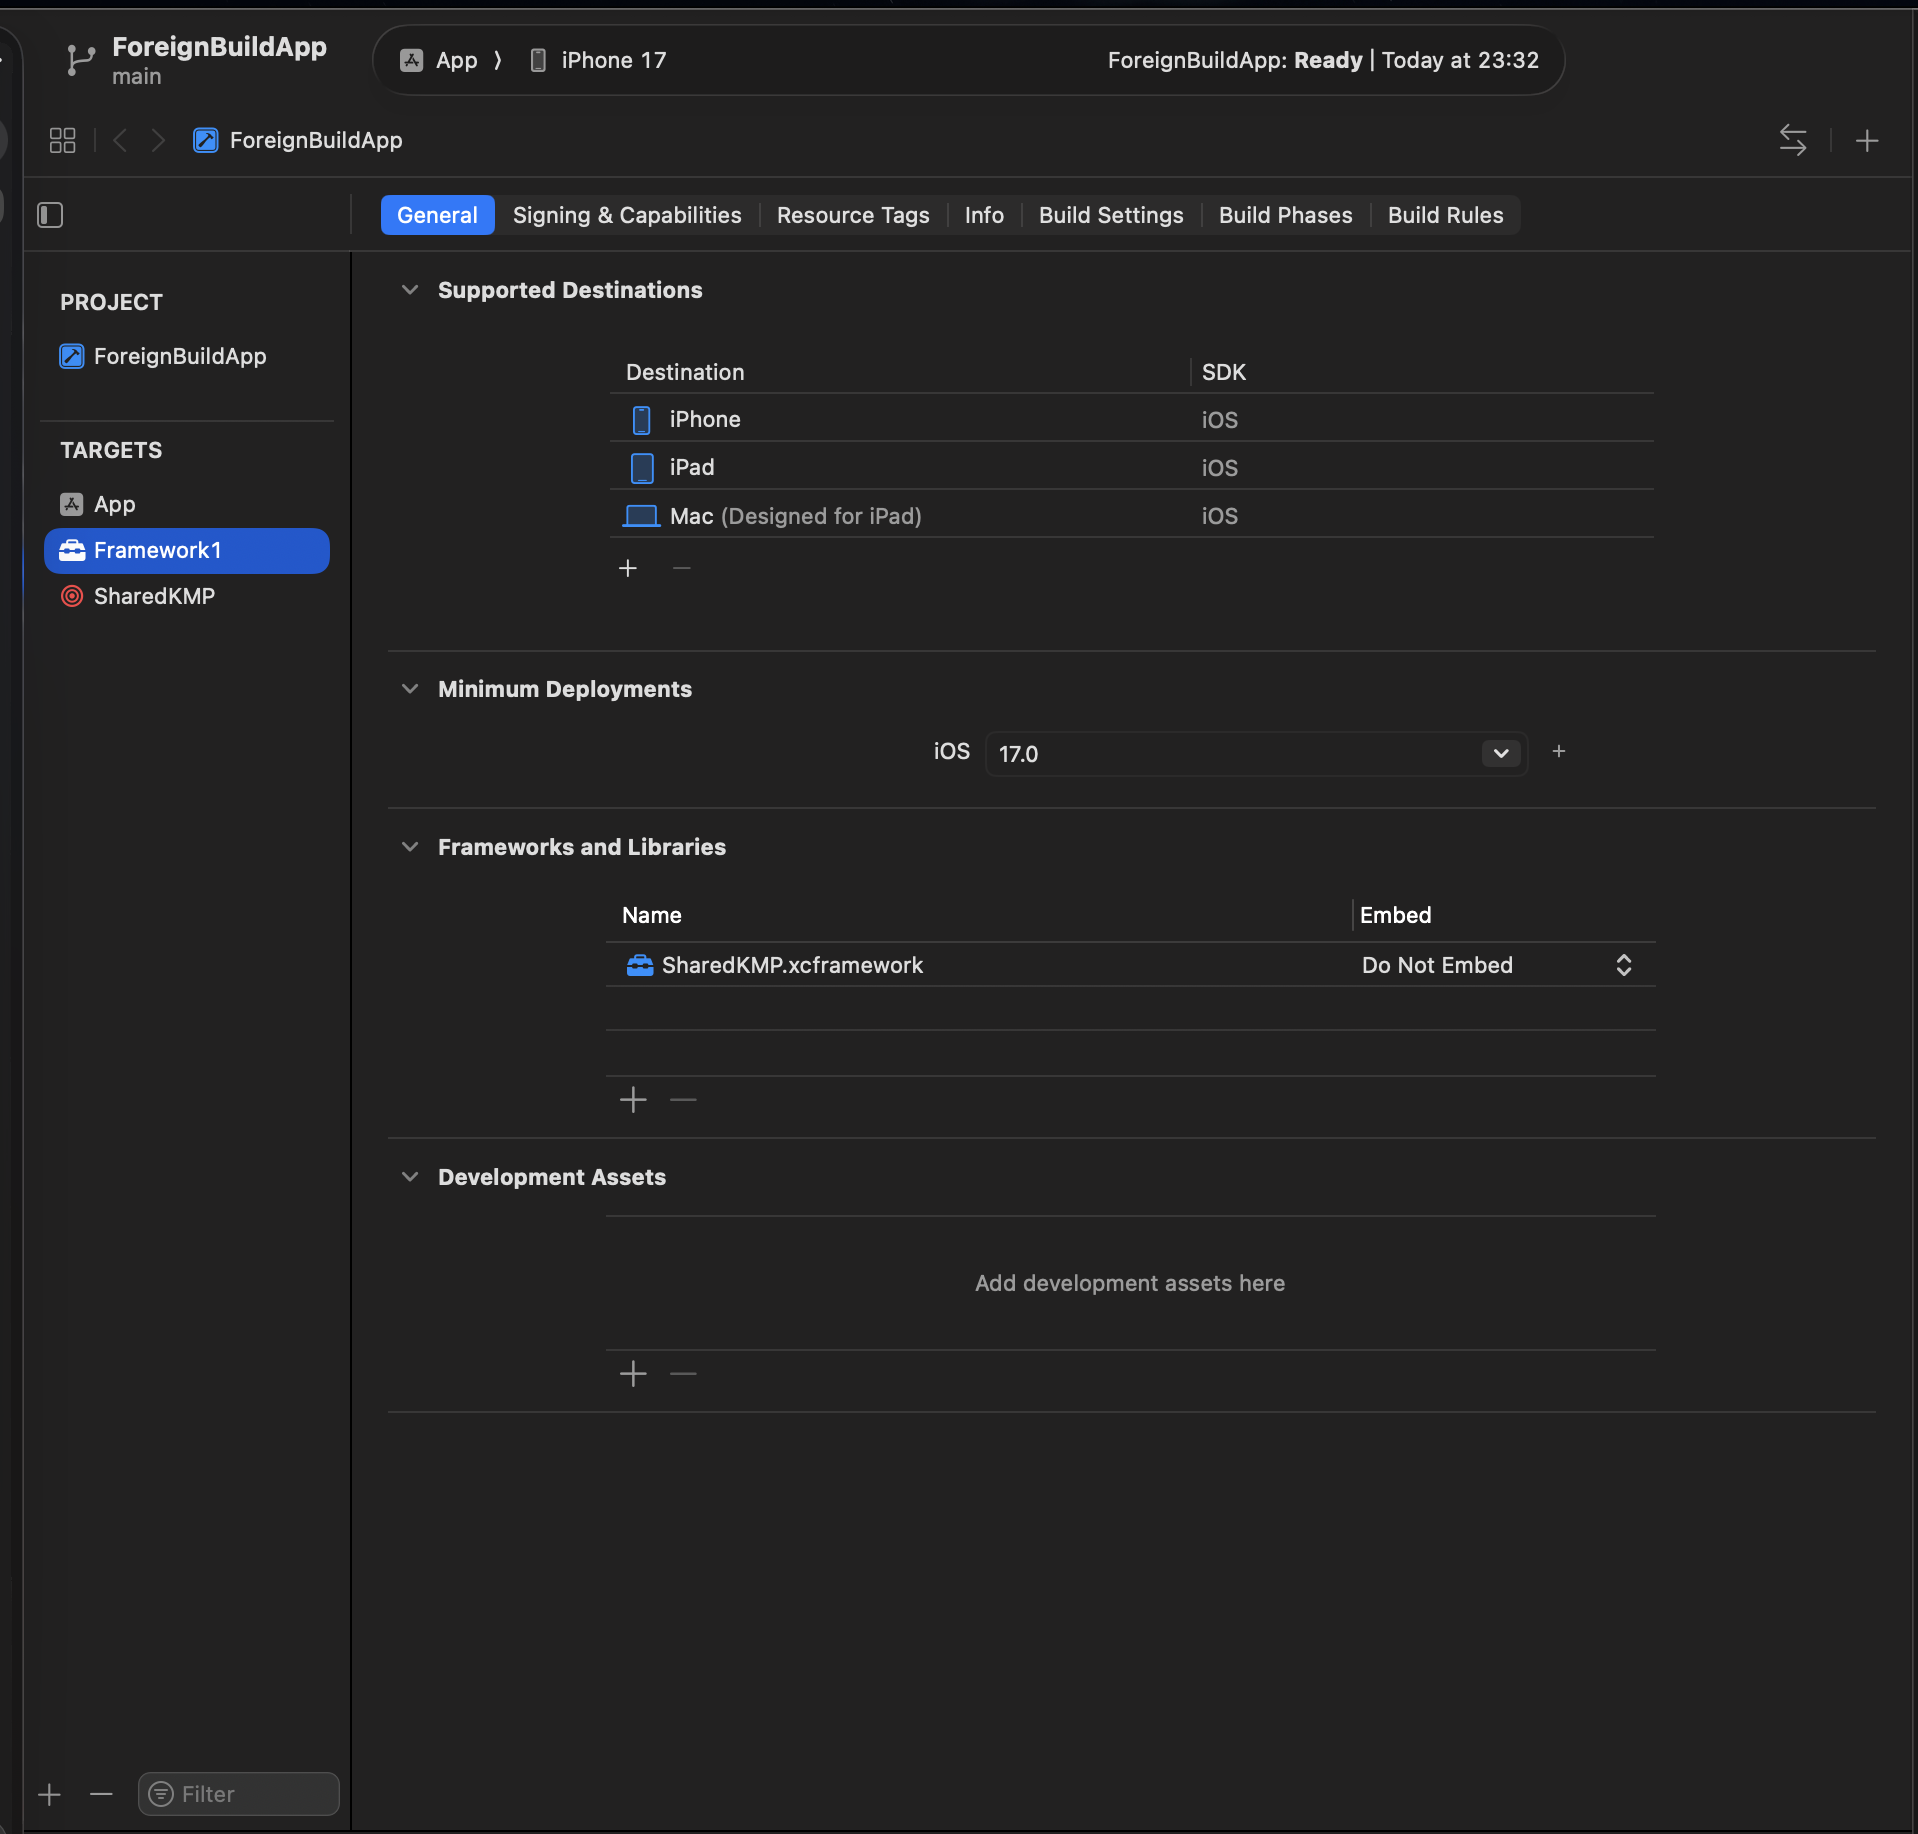Open the iOS 17.0 deployment version dropdown
Screen dimensions: 1918x1834
1500,753
